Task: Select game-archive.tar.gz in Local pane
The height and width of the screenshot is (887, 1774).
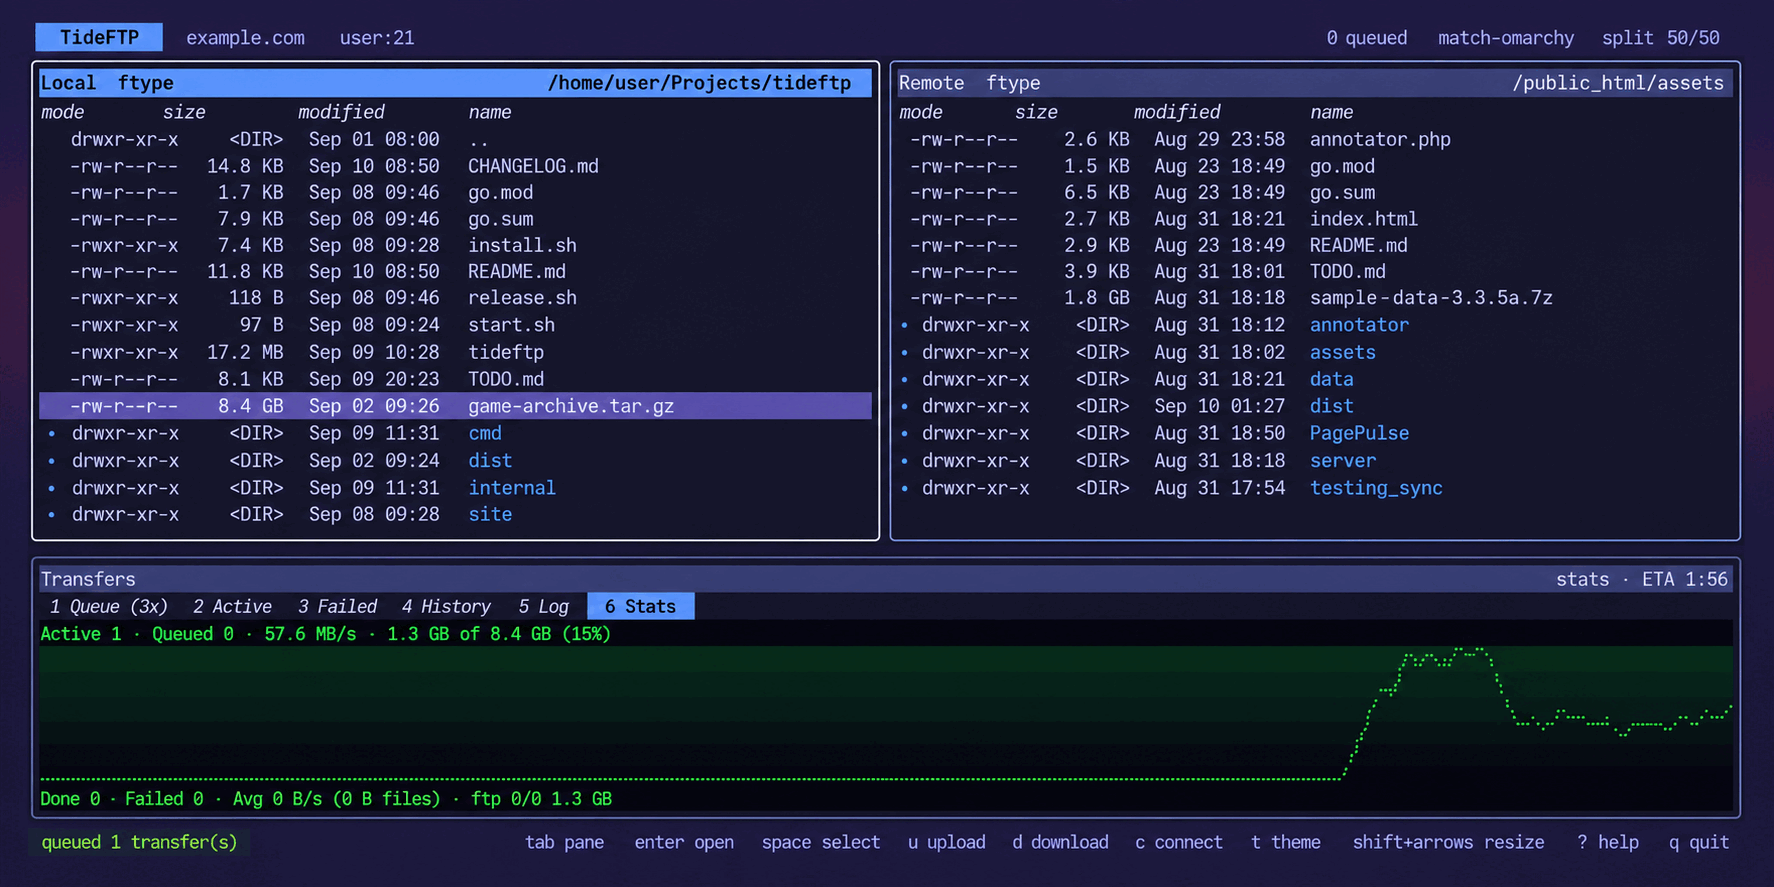Action: point(455,406)
